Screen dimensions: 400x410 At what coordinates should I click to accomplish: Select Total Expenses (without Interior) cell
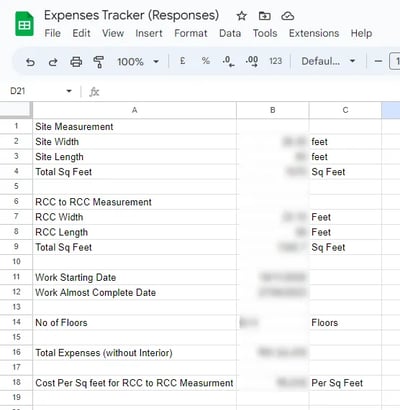point(135,353)
